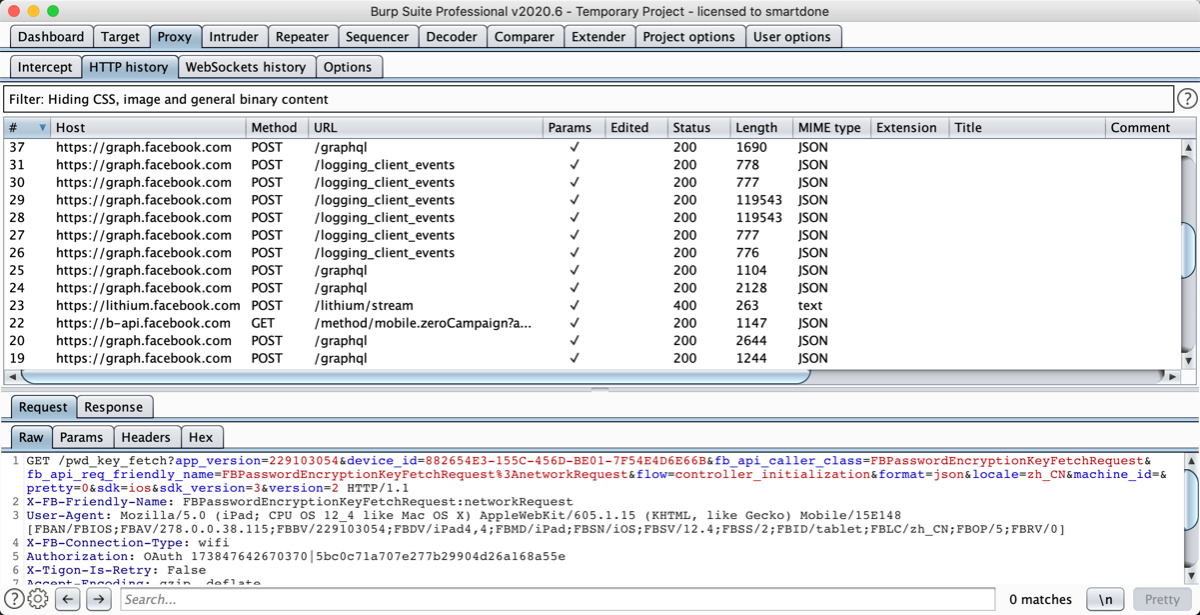Viewport: 1200px width, 615px height.
Task: Click the Pretty button
Action: 1162,599
